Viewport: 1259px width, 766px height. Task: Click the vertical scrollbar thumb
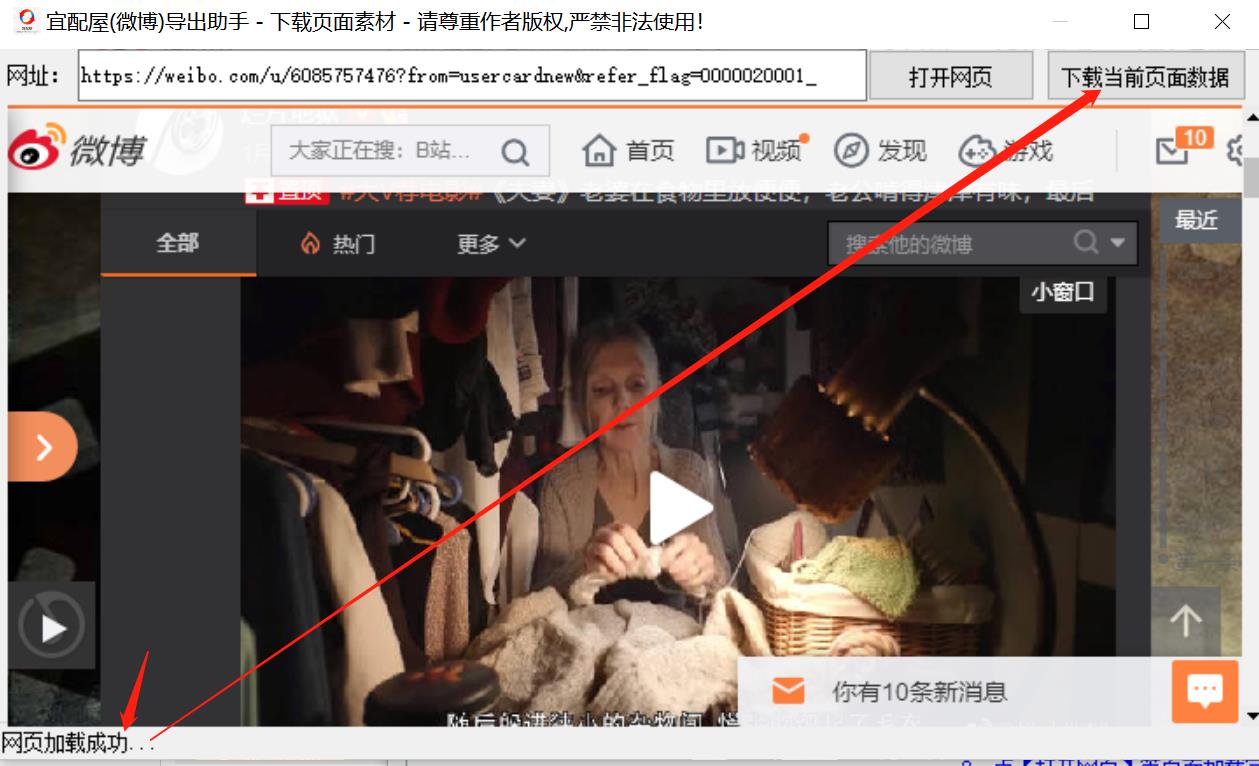coord(1251,177)
